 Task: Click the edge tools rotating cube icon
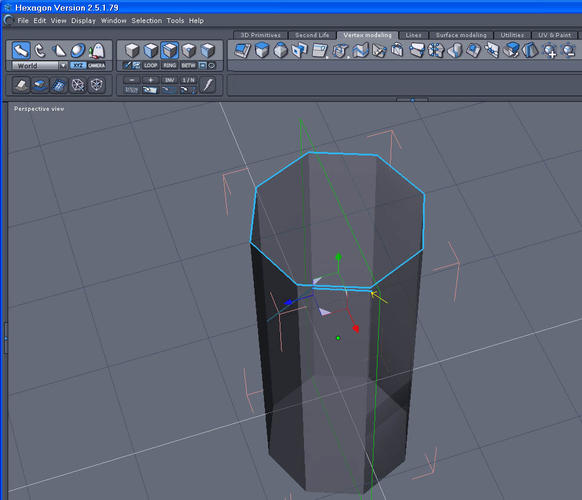[340, 50]
